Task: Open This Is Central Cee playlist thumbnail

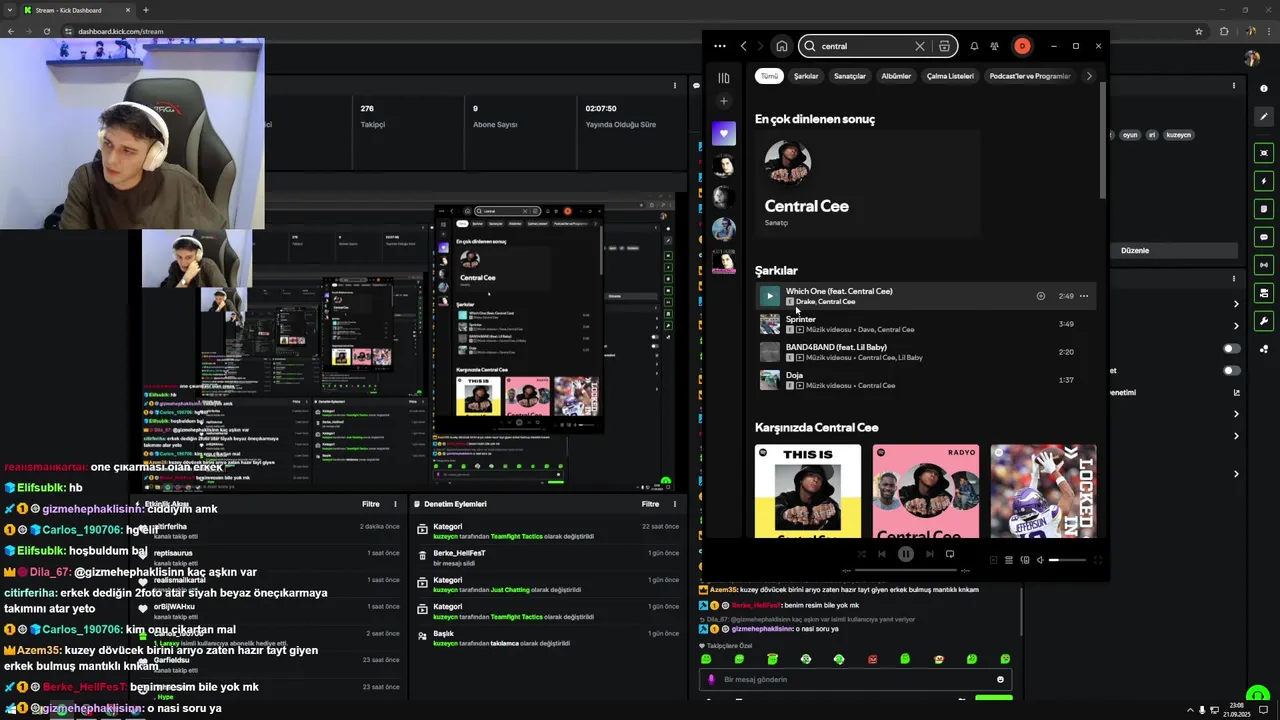Action: pyautogui.click(x=808, y=491)
